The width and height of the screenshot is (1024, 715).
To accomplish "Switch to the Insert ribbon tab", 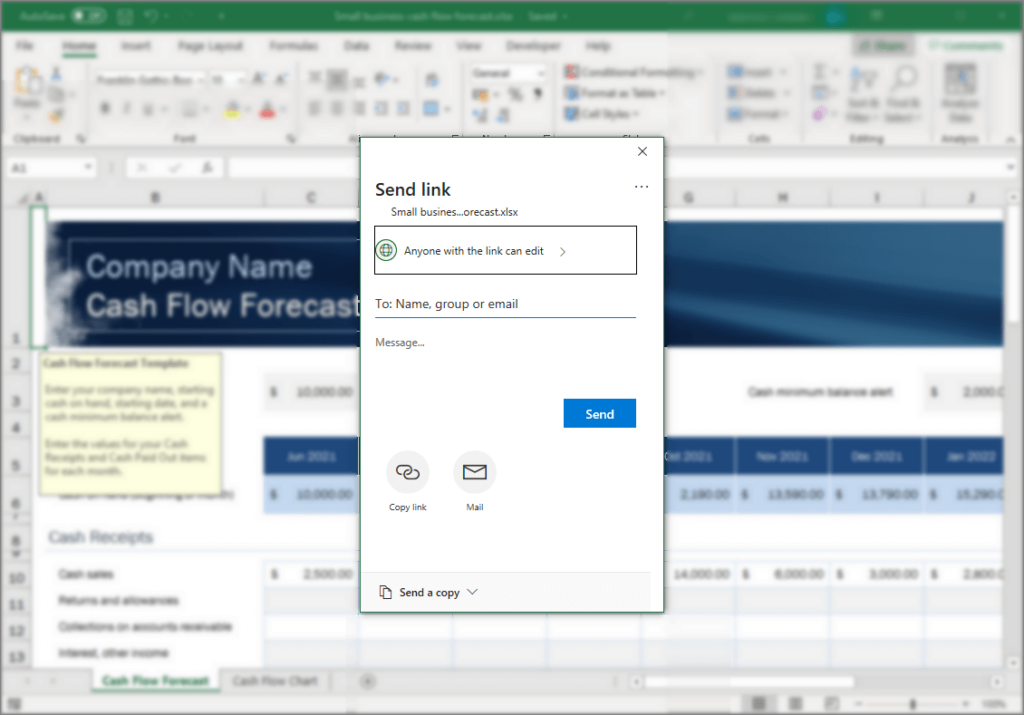I will click(136, 46).
